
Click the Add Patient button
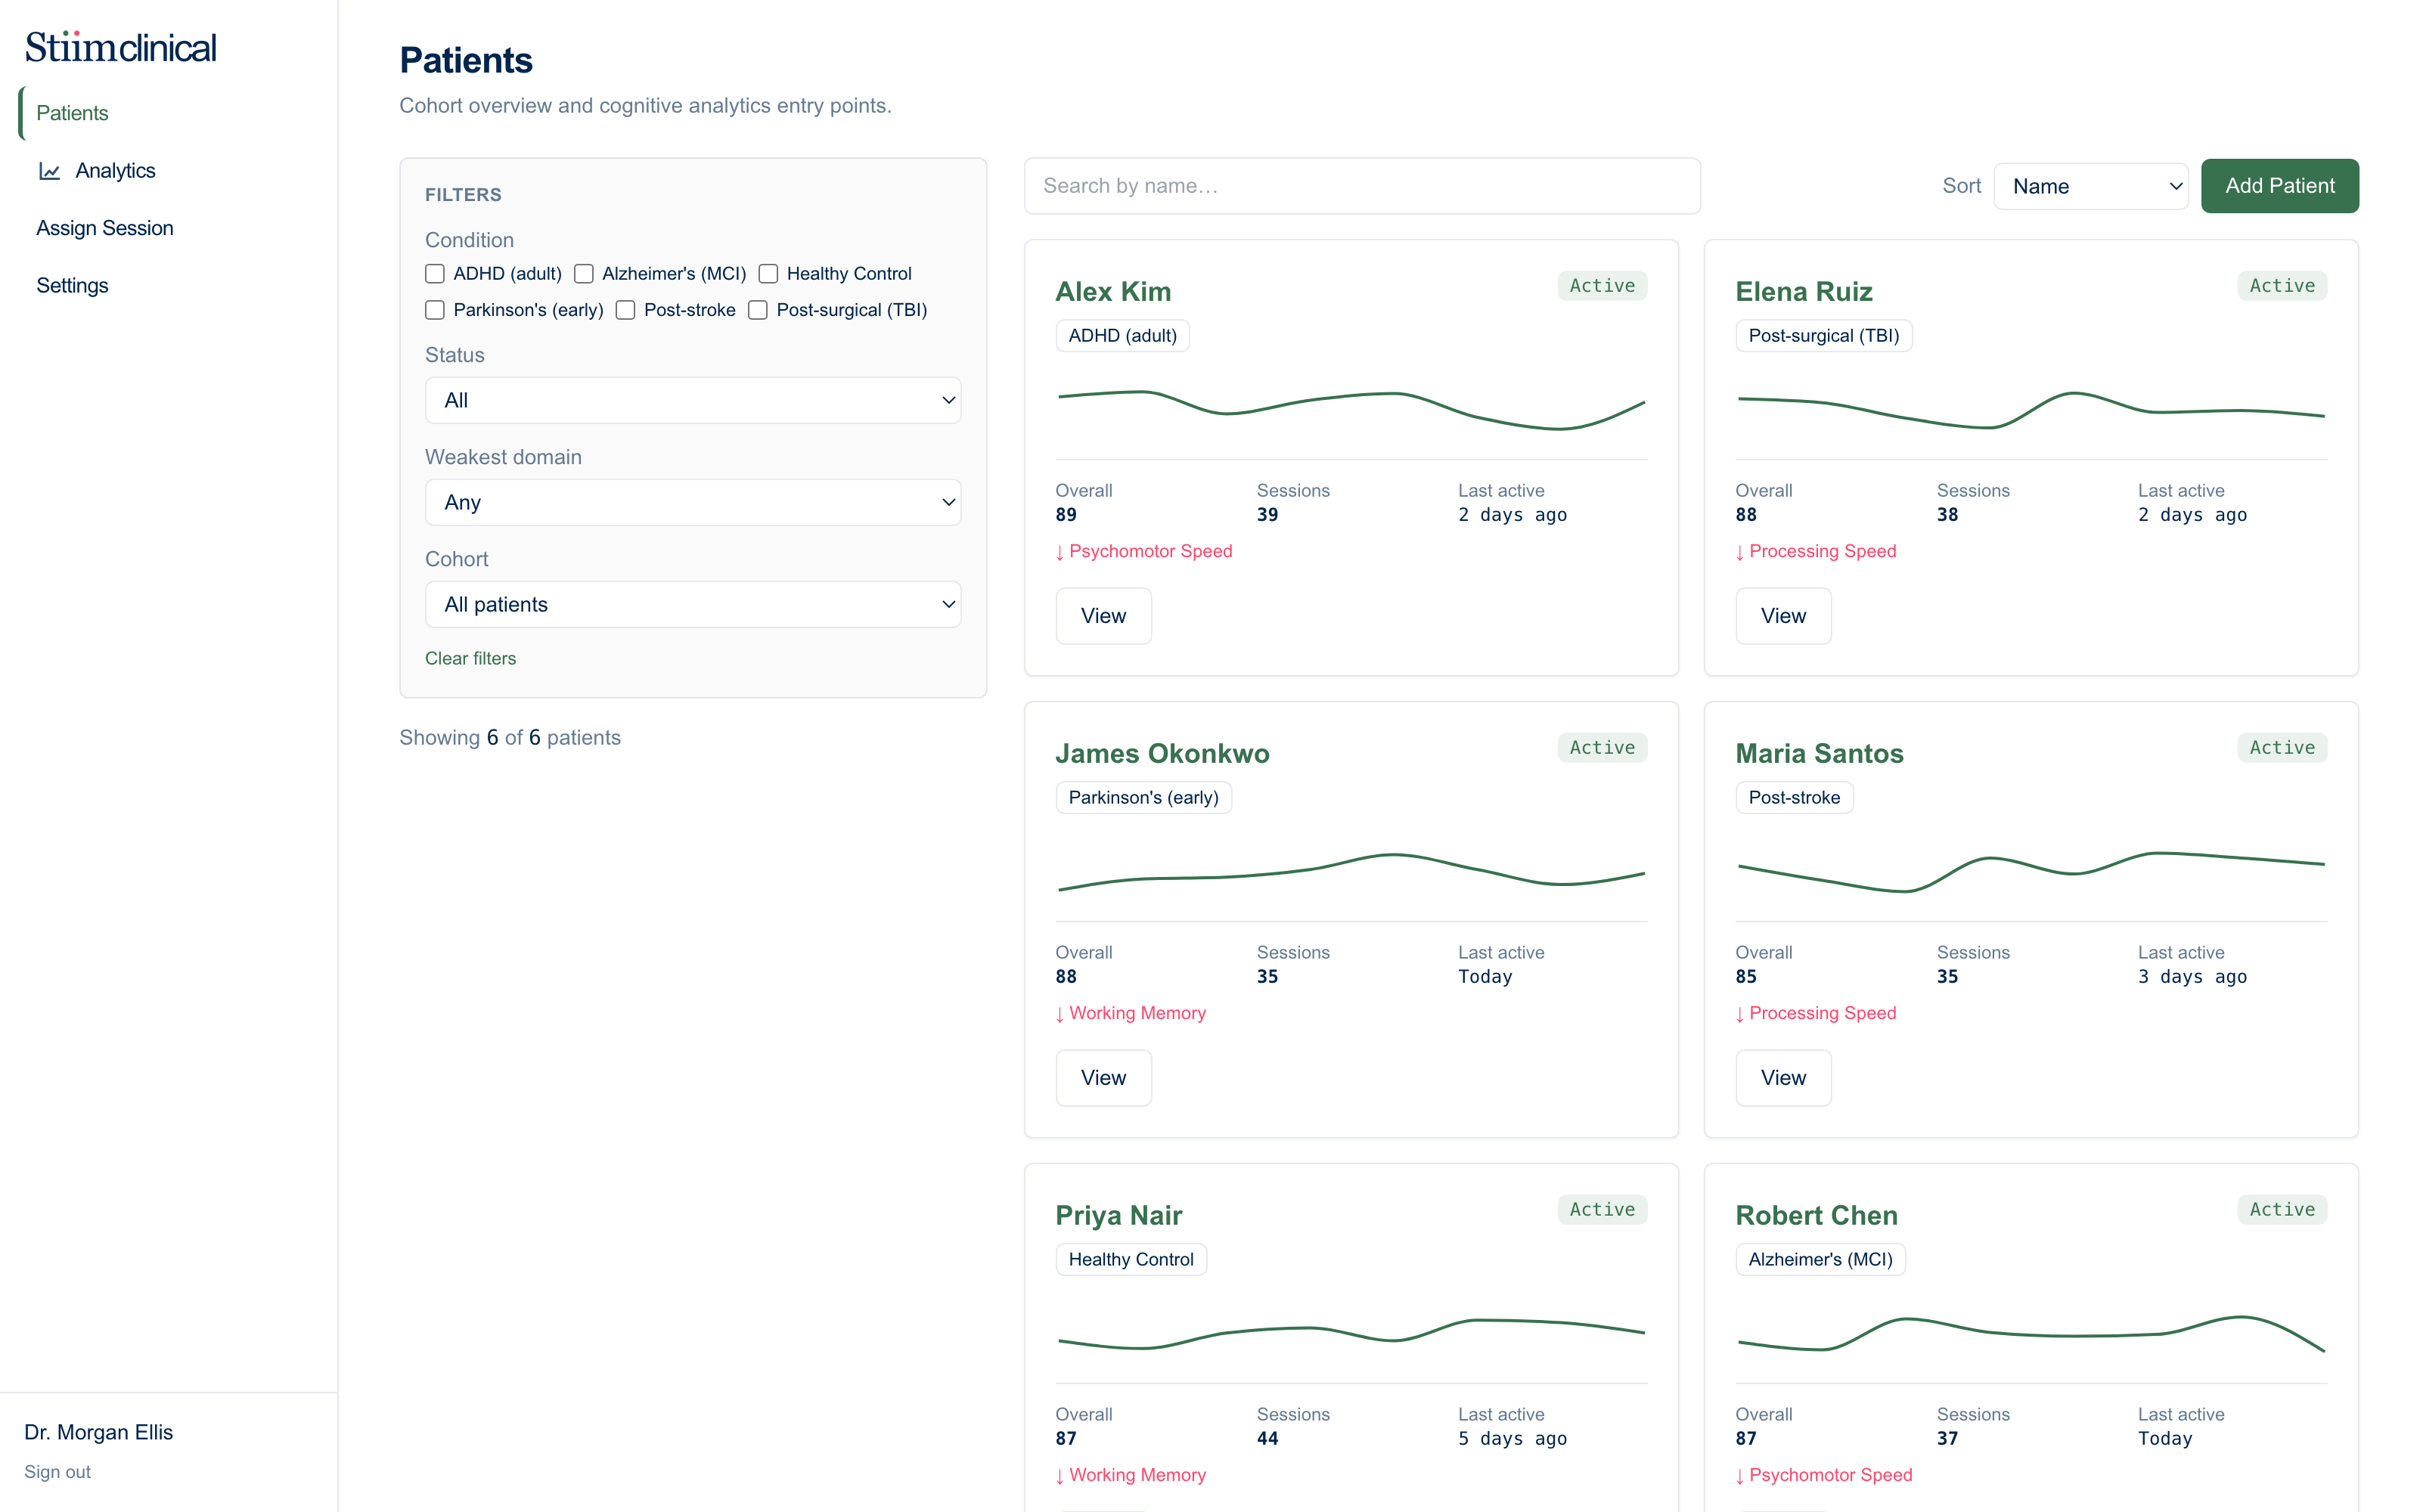coord(2279,186)
